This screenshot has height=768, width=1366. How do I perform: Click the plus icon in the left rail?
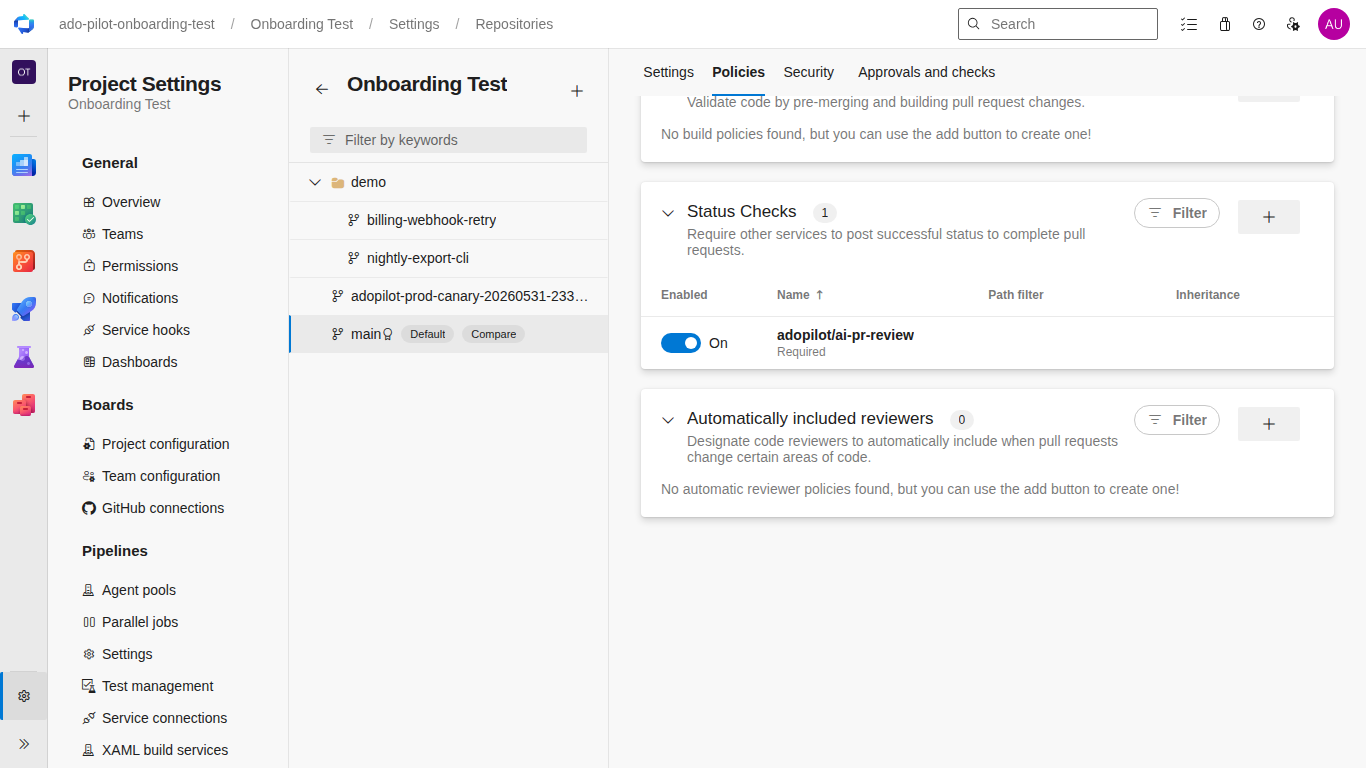tap(24, 116)
